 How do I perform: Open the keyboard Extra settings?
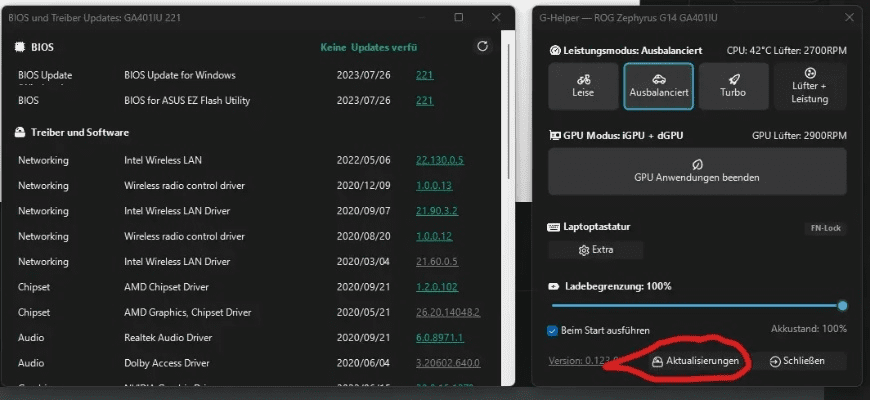pyautogui.click(x=595, y=250)
